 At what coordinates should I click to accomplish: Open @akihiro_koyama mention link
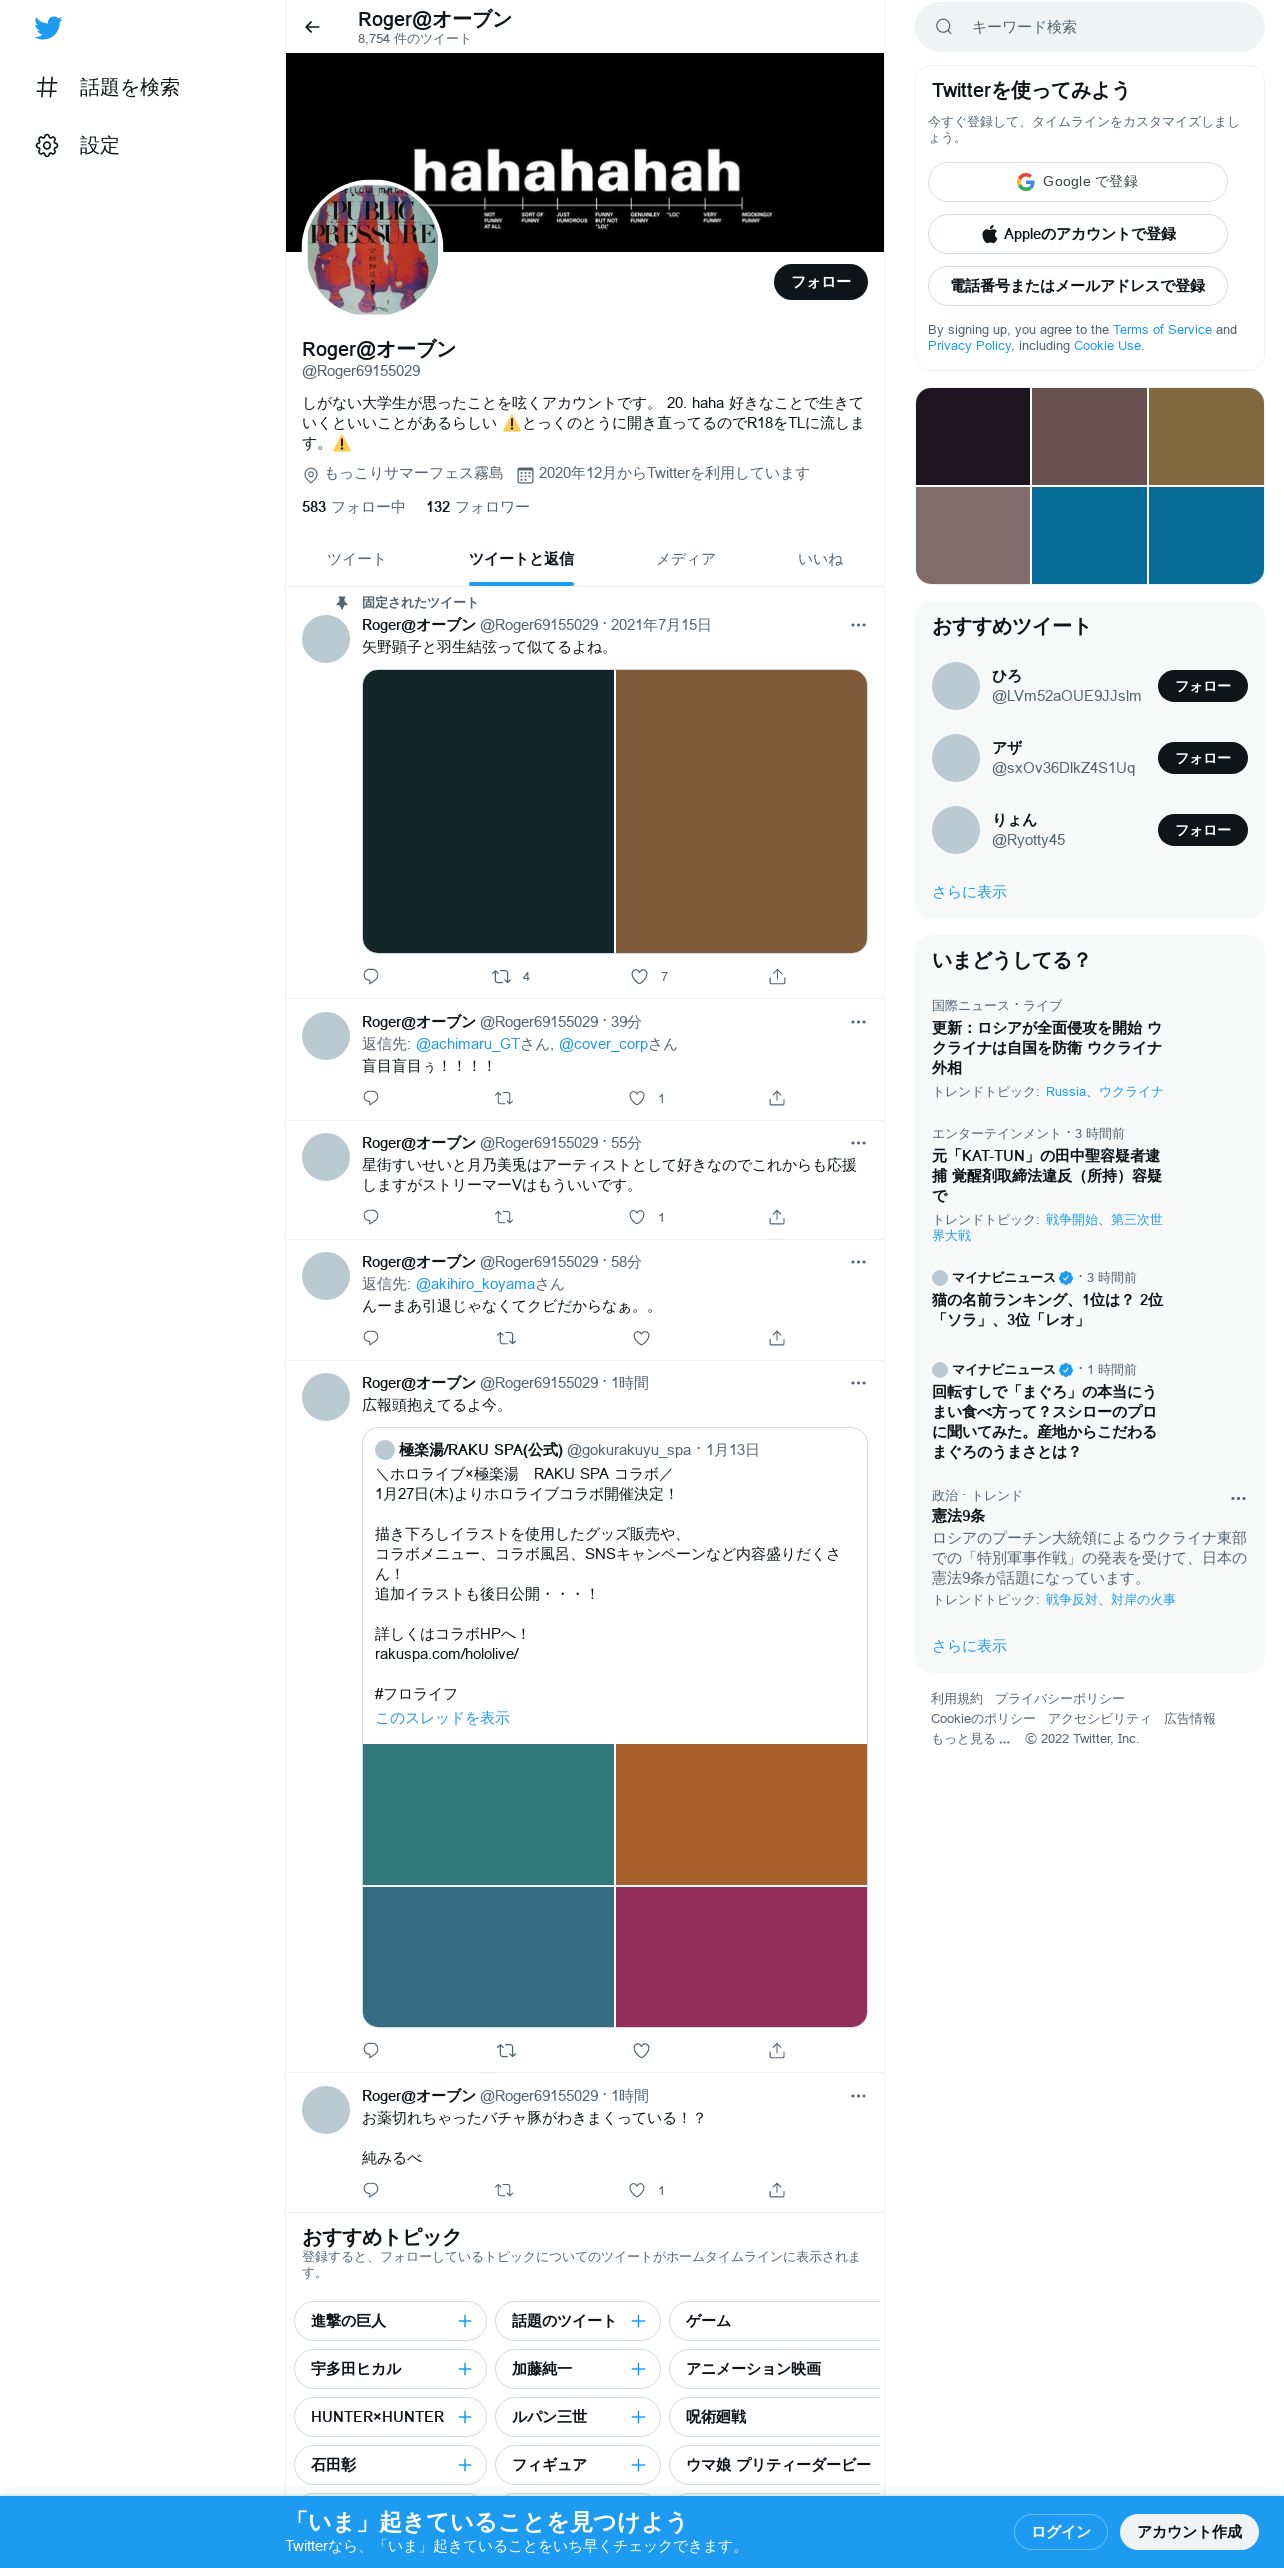(476, 1284)
